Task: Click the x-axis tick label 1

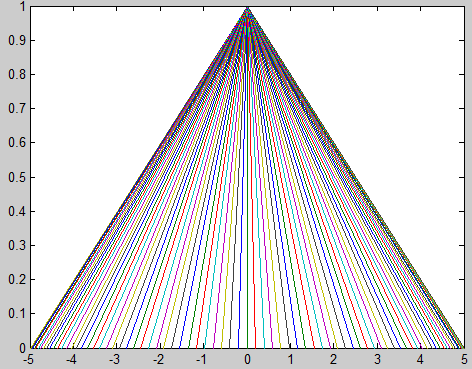Action: (291, 360)
